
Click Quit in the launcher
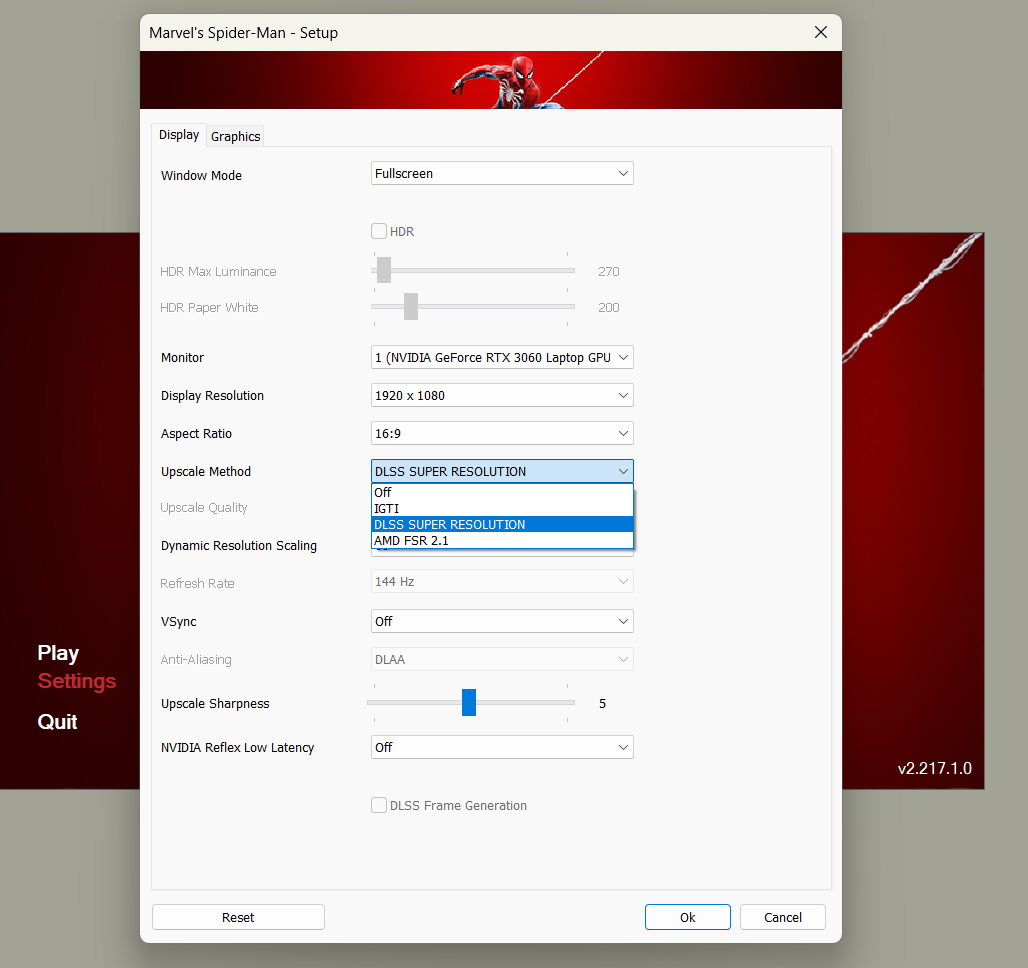[x=58, y=721]
